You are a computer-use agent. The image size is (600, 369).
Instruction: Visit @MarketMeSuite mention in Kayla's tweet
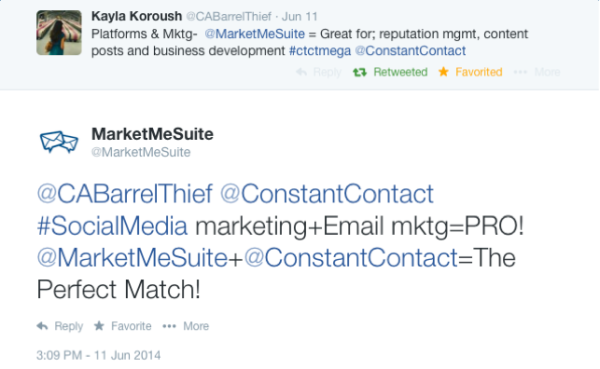click(x=255, y=34)
